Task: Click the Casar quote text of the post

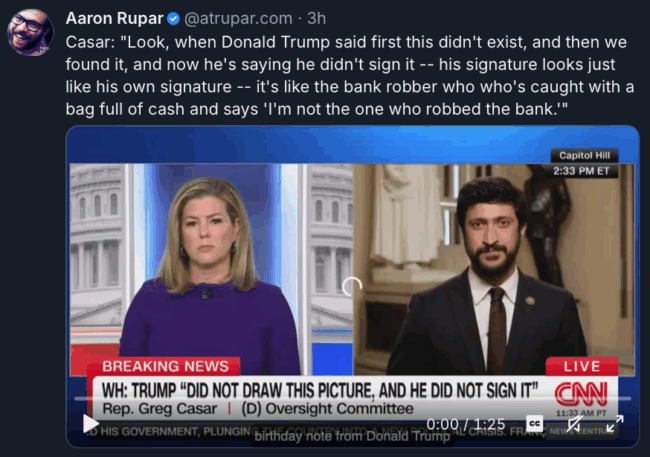Action: [349, 75]
